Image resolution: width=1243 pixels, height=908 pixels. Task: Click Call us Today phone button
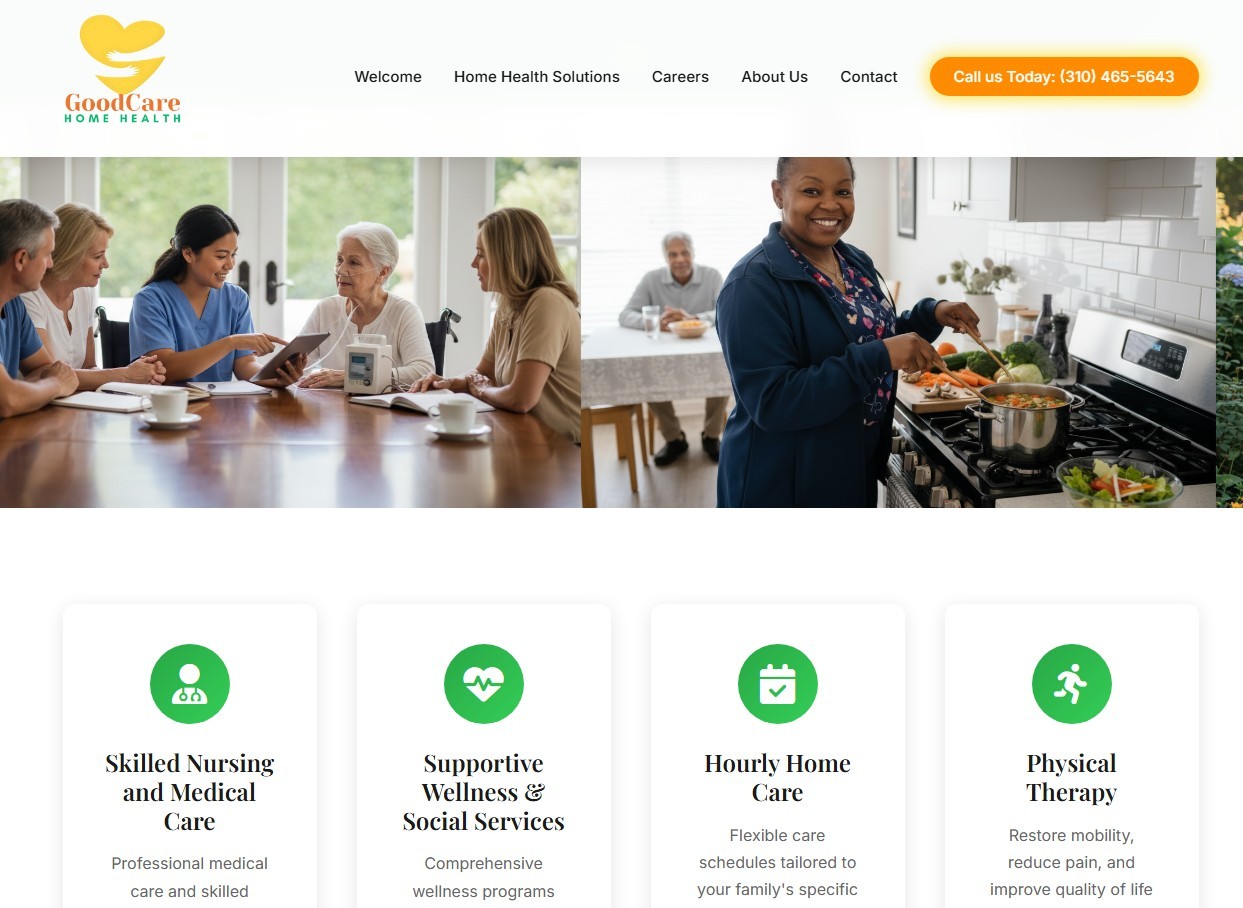(1064, 77)
